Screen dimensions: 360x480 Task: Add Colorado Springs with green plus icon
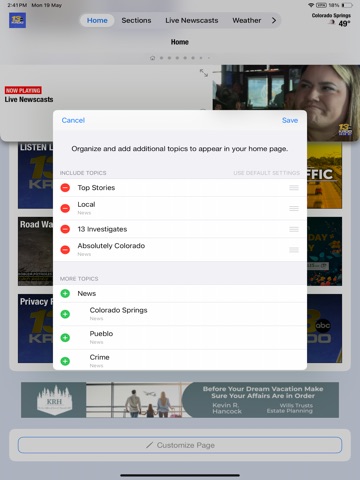(65, 314)
